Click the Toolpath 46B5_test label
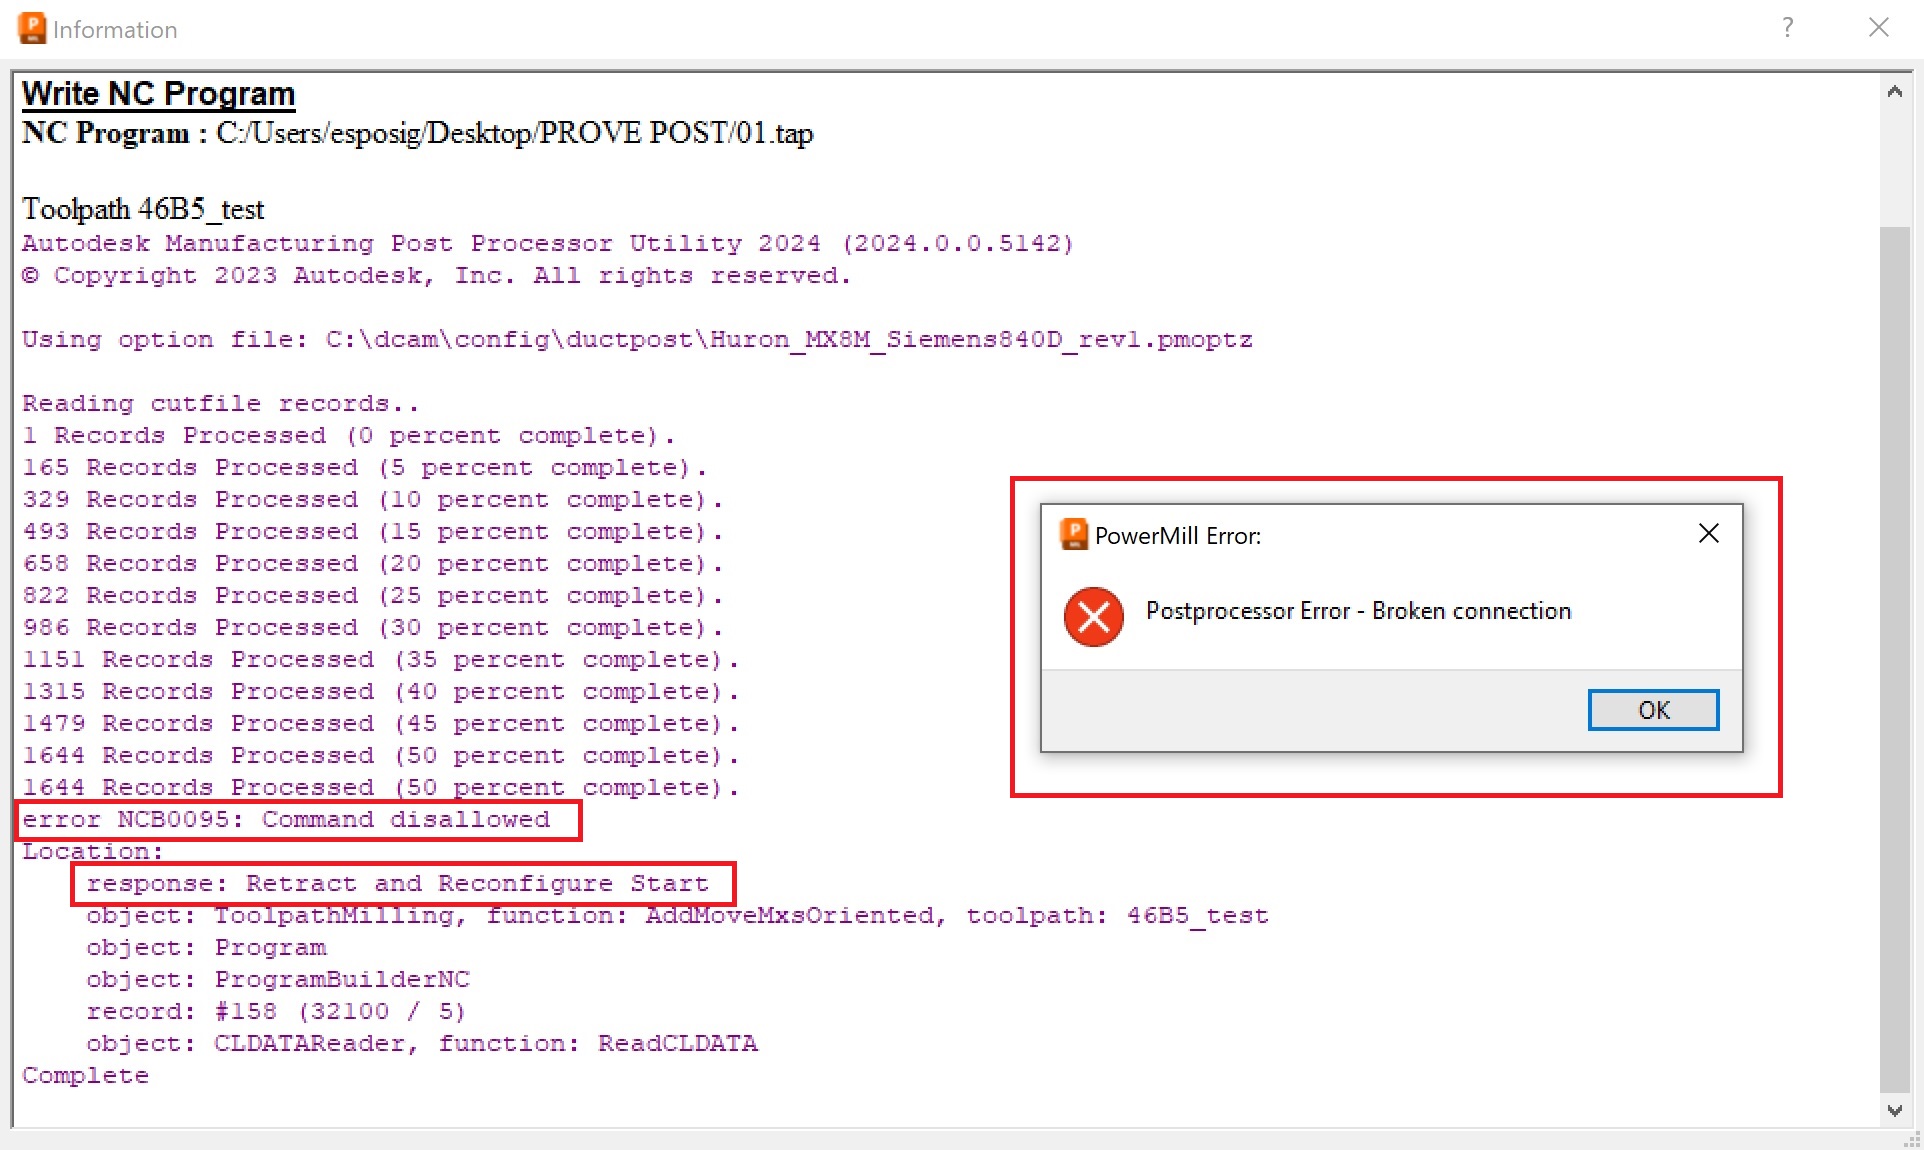 [x=143, y=209]
